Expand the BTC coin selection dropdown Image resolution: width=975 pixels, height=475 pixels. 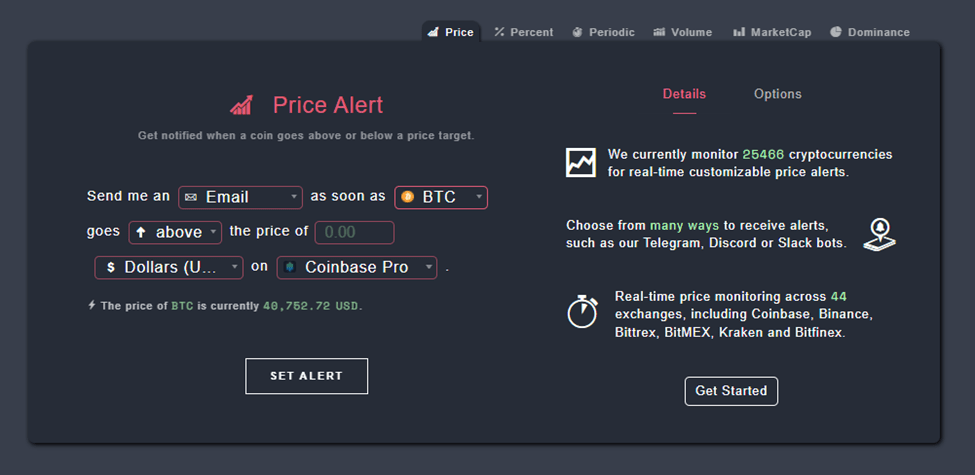441,197
